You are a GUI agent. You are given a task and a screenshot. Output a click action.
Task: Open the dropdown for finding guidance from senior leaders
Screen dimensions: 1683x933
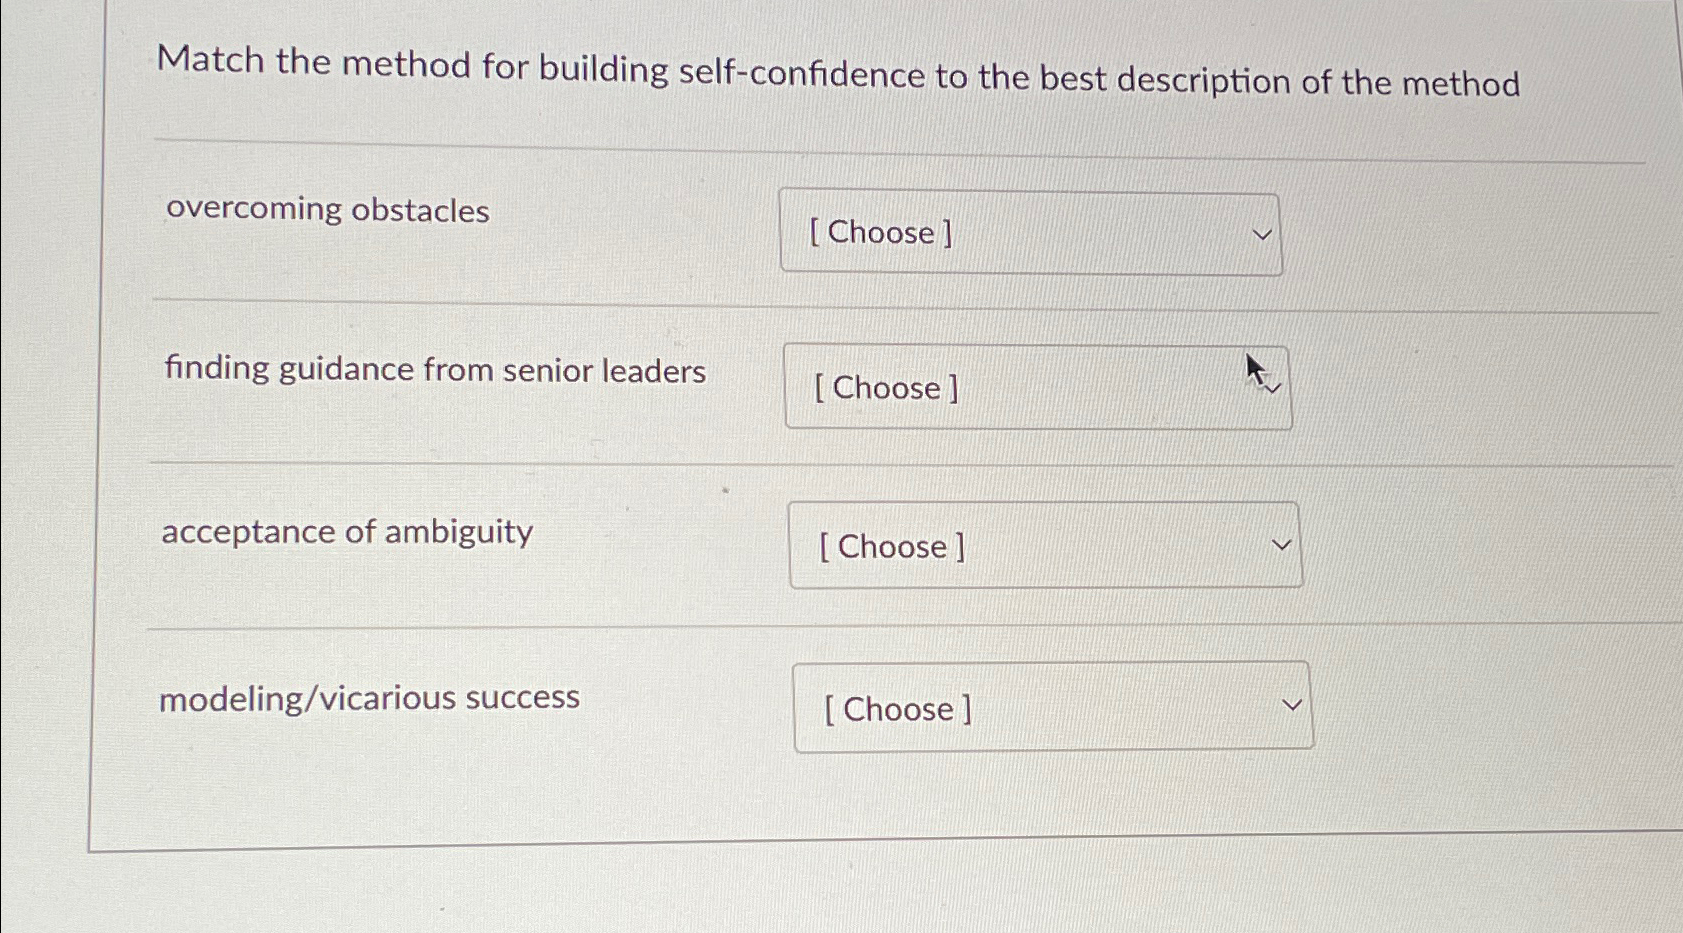(1037, 388)
